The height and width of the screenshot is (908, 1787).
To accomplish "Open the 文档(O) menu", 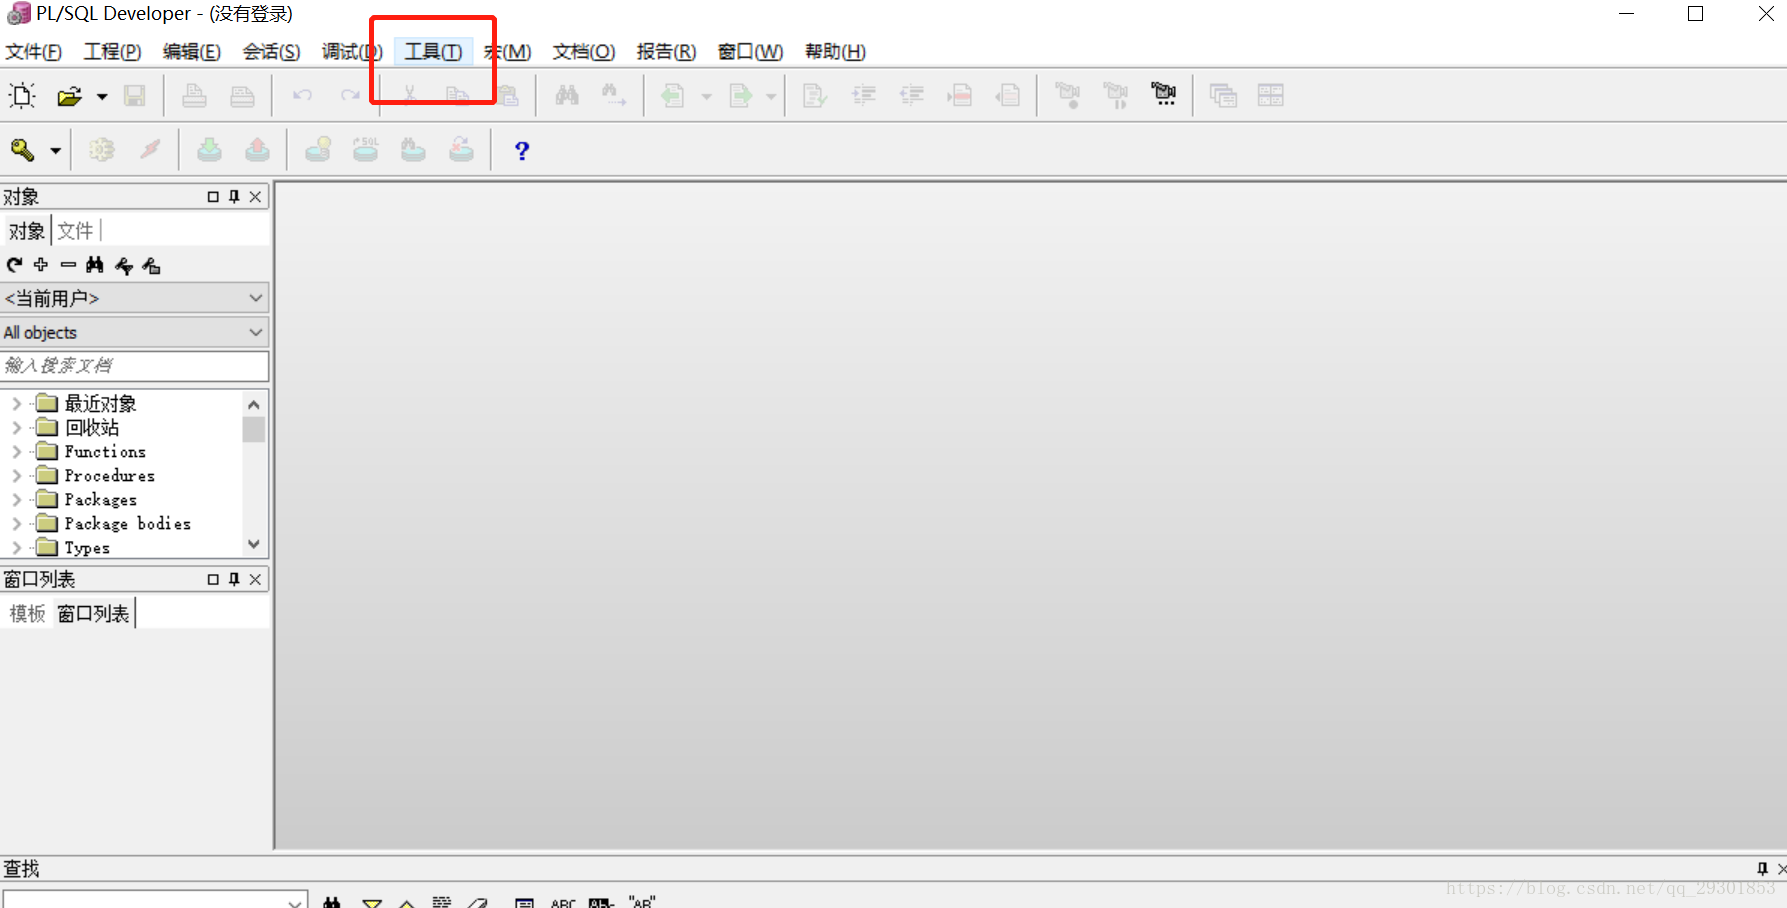I will (584, 52).
